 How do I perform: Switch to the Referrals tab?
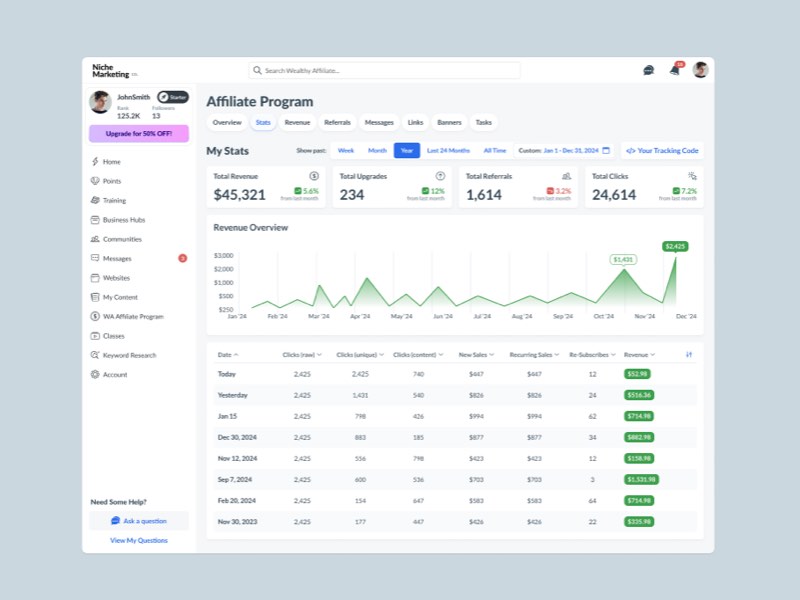337,122
